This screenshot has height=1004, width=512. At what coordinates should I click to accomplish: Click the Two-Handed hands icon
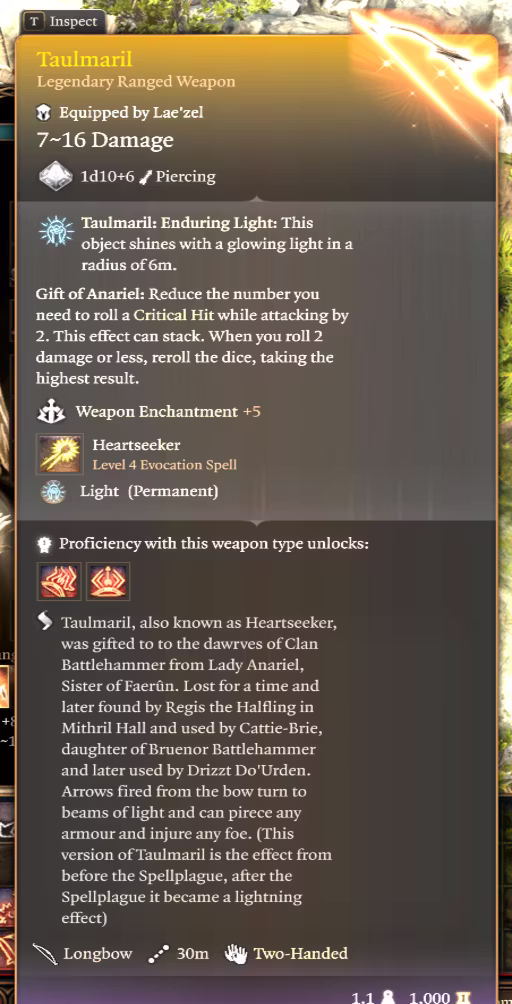[x=236, y=954]
